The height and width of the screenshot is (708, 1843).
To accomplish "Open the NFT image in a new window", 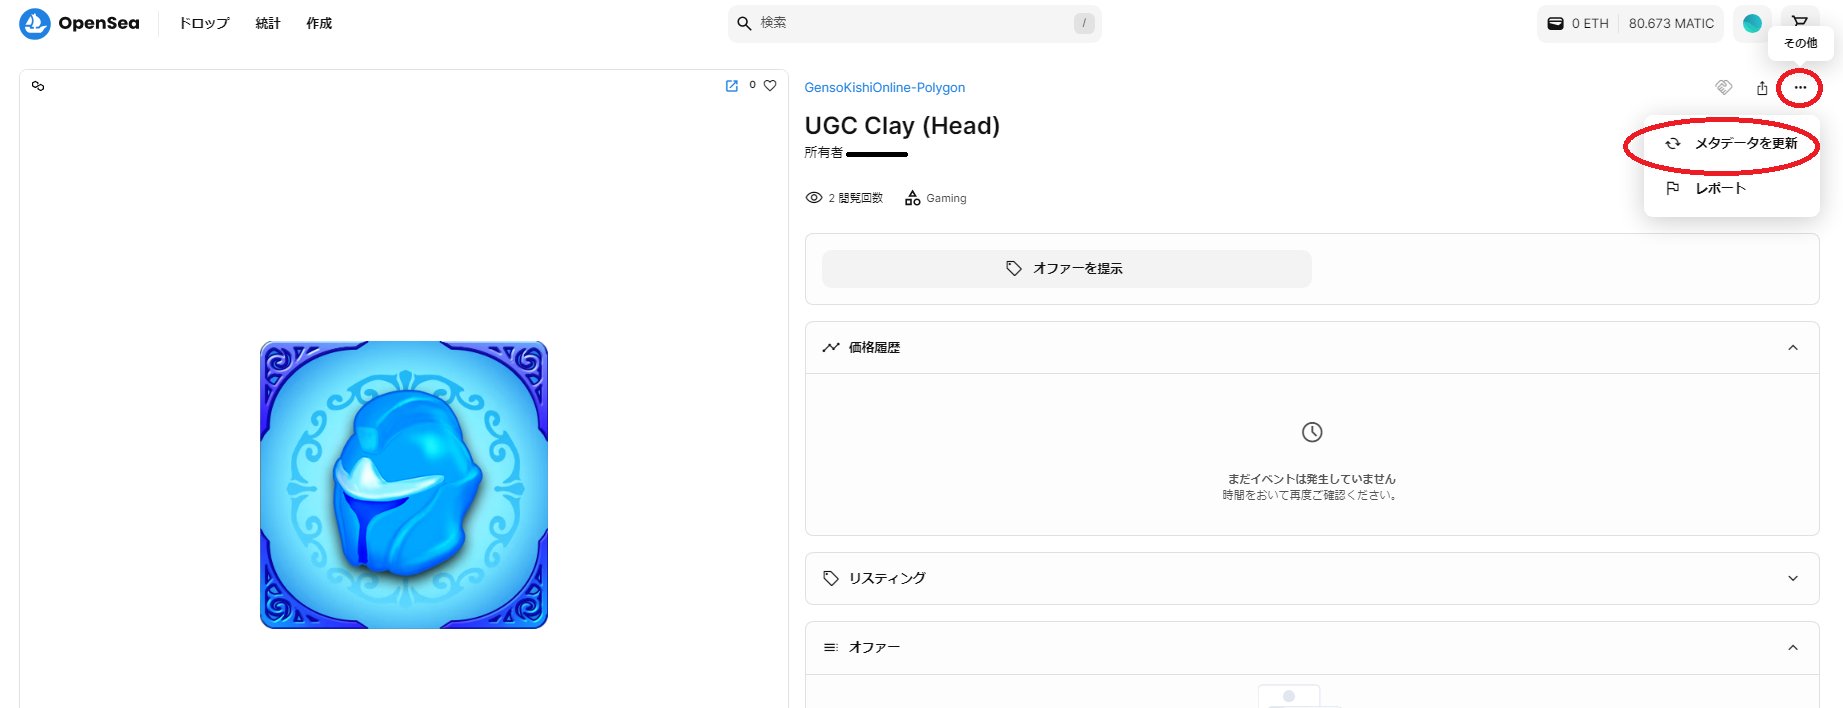I will tap(732, 86).
